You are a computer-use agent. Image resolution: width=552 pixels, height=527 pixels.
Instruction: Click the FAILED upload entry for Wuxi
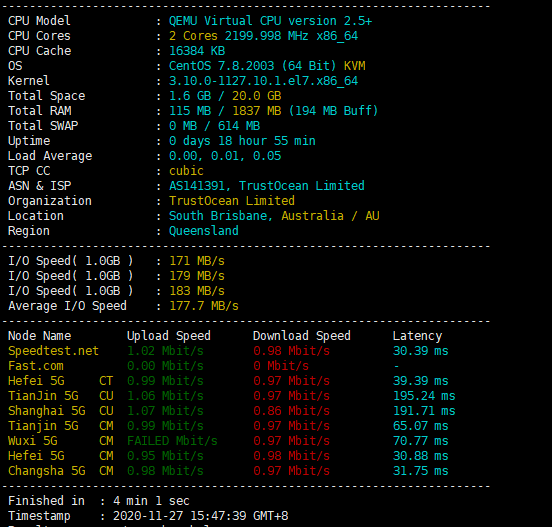coord(172,441)
